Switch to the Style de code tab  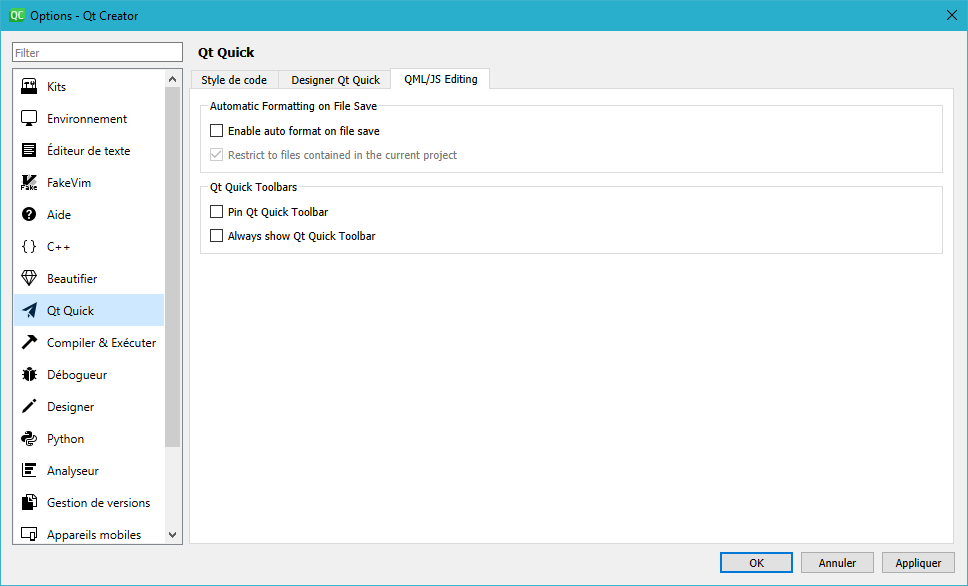point(234,80)
